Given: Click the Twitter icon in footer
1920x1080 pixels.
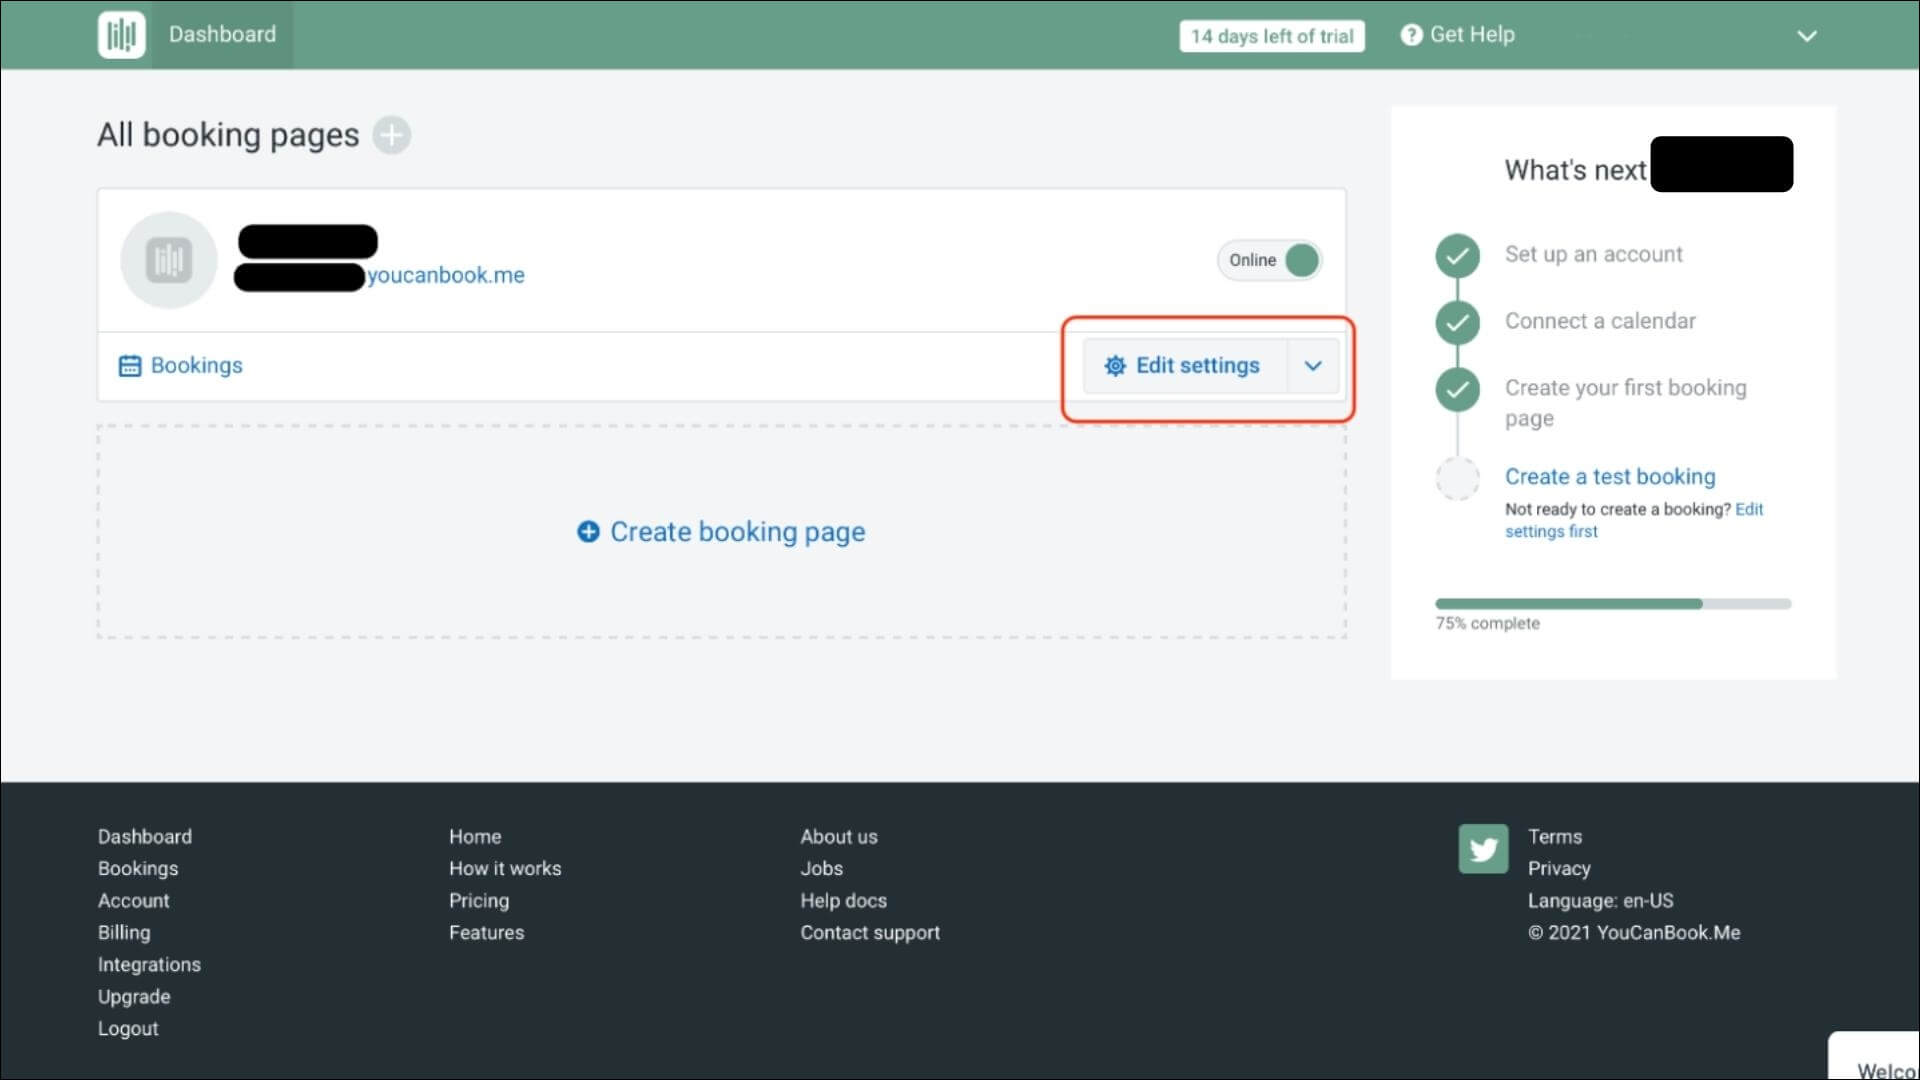Looking at the screenshot, I should (1483, 849).
